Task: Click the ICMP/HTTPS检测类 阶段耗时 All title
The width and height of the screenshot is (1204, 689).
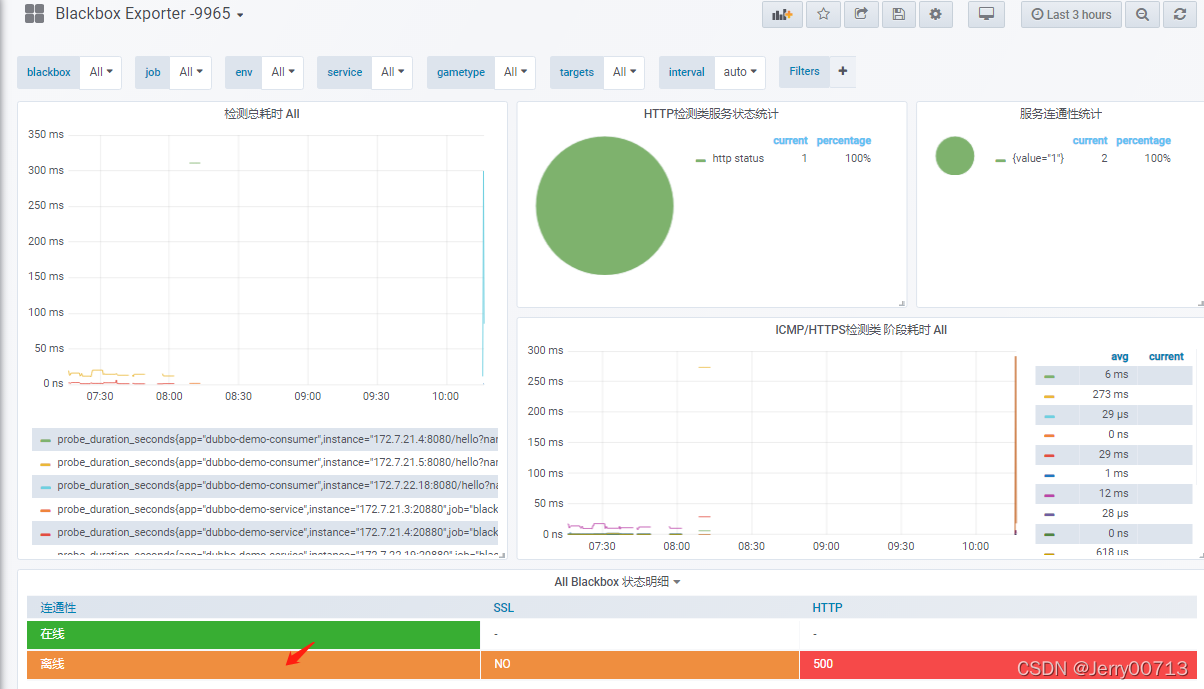Action: tap(861, 330)
